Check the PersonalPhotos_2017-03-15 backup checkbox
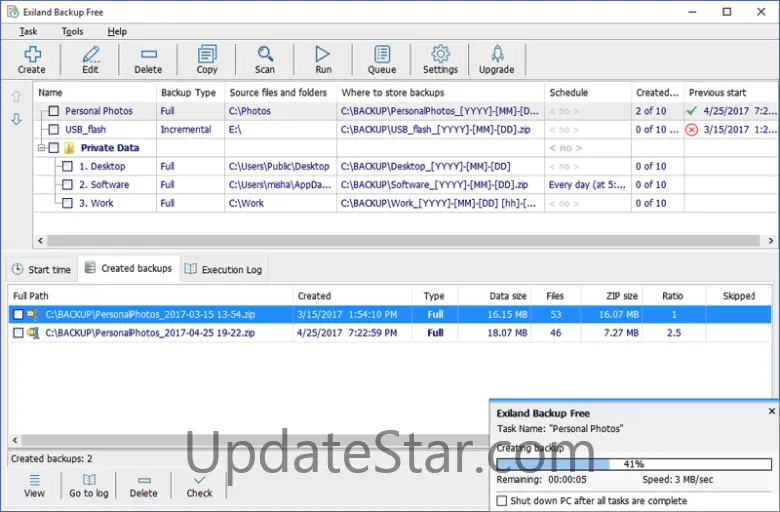This screenshot has width=780, height=512. tap(18, 314)
